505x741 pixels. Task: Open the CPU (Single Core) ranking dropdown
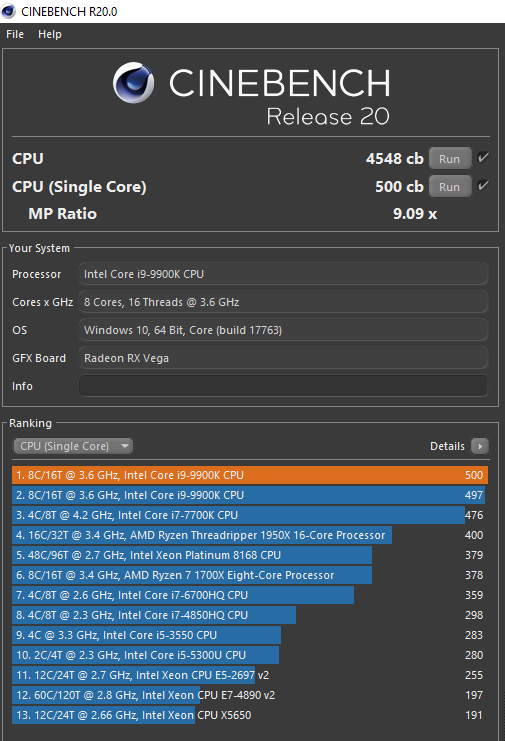(73, 446)
